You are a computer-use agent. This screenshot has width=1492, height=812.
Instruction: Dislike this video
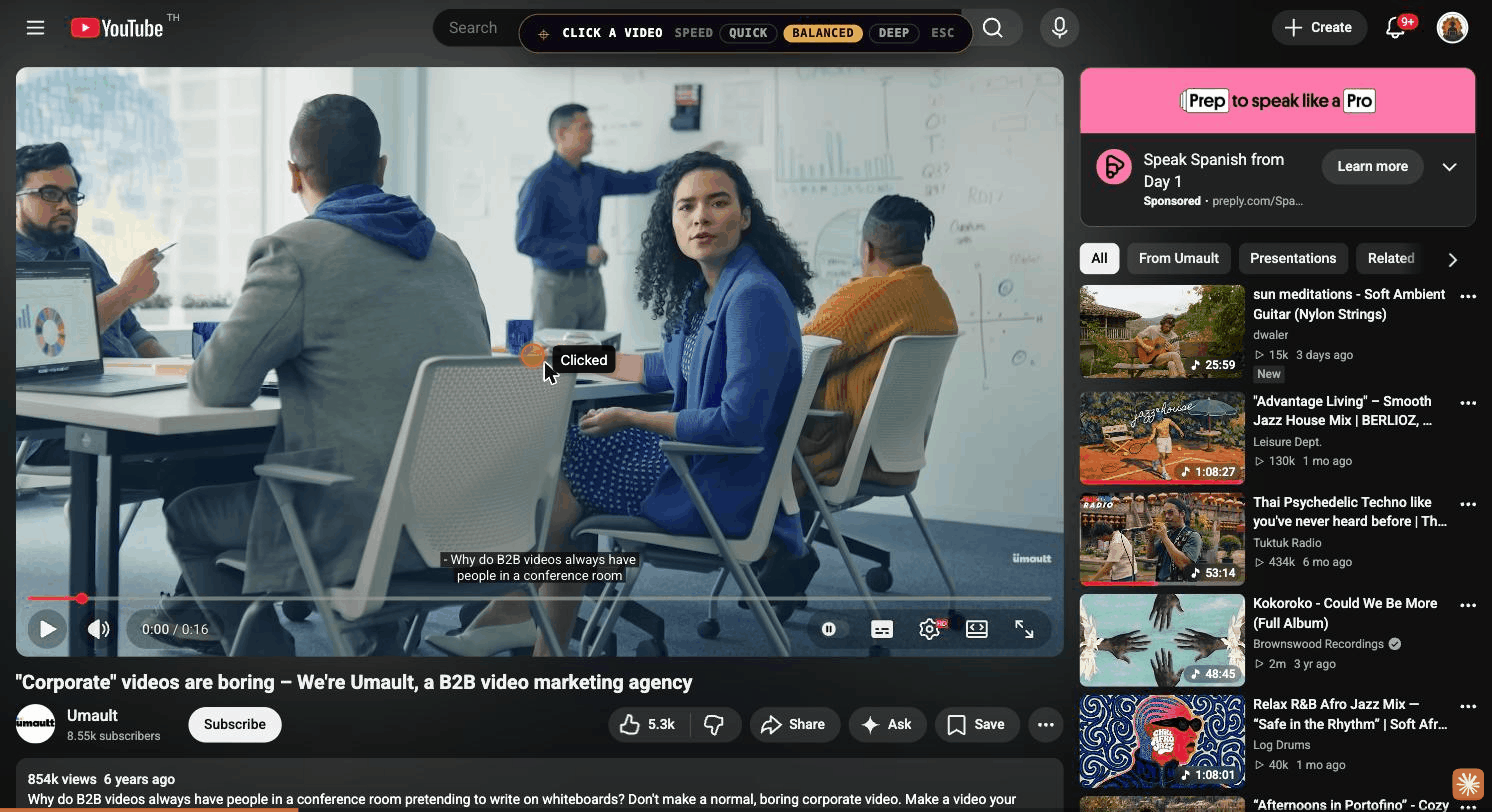(715, 724)
